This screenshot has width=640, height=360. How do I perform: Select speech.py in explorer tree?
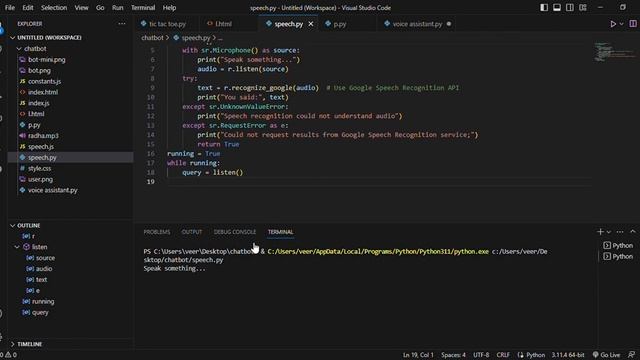pyautogui.click(x=42, y=158)
